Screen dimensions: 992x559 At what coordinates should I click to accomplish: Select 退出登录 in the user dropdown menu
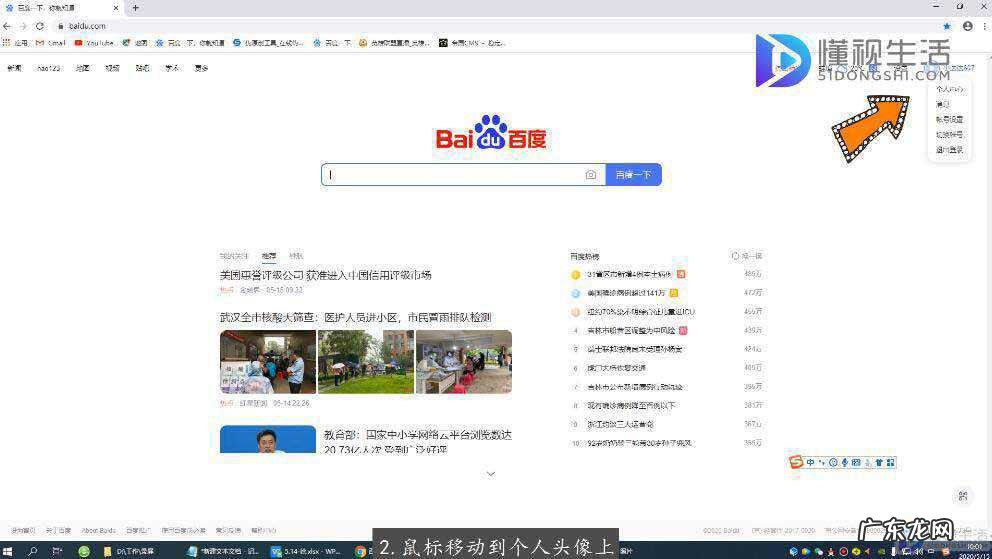950,150
